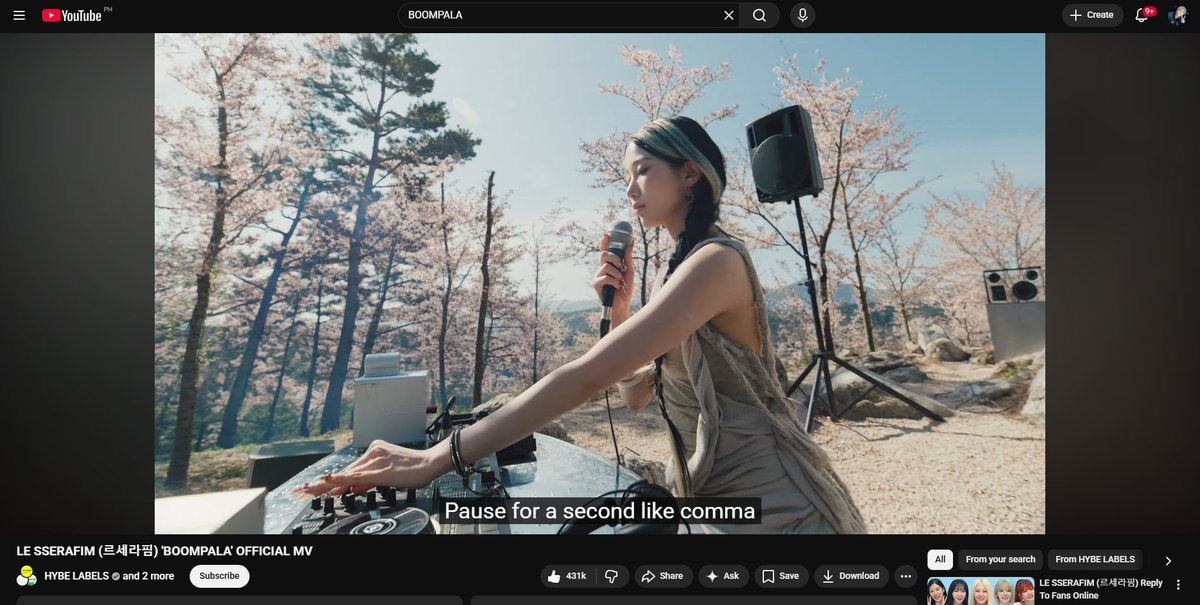The height and width of the screenshot is (605, 1200).
Task: Subscribe to HYBE LABELS
Action: coord(219,576)
